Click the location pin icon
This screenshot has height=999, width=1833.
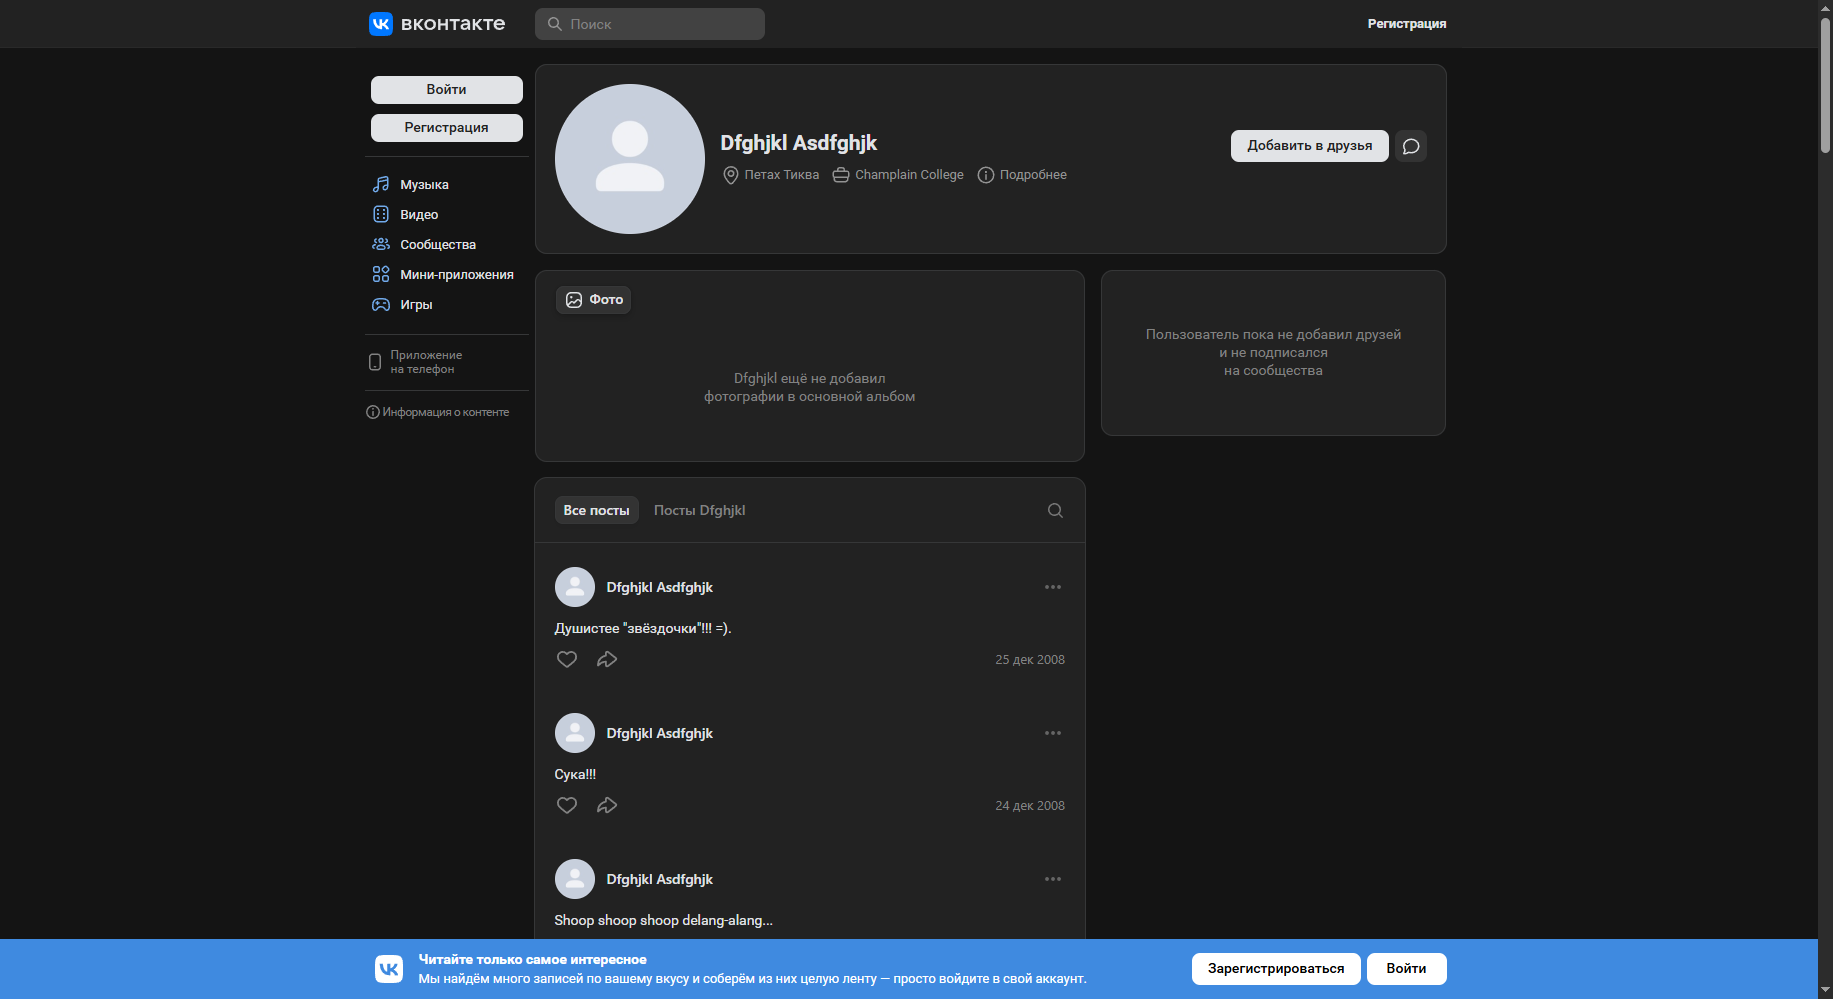tap(731, 175)
